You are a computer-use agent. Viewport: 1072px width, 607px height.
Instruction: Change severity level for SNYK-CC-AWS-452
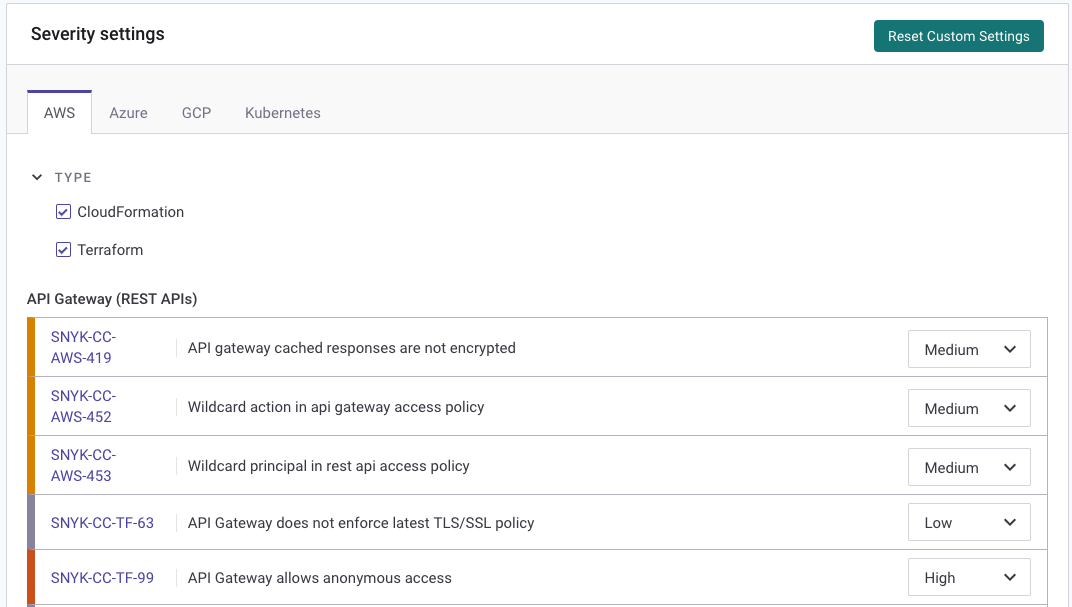tap(967, 408)
